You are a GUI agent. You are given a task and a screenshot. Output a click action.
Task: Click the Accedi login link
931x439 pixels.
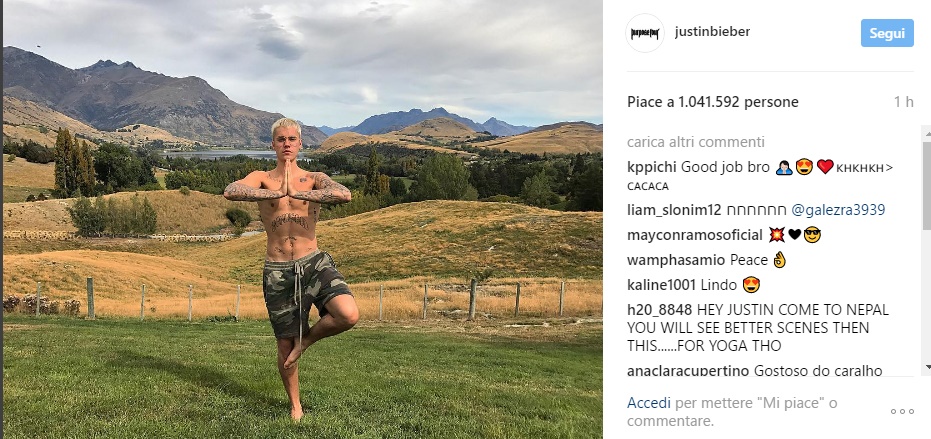pyautogui.click(x=649, y=403)
